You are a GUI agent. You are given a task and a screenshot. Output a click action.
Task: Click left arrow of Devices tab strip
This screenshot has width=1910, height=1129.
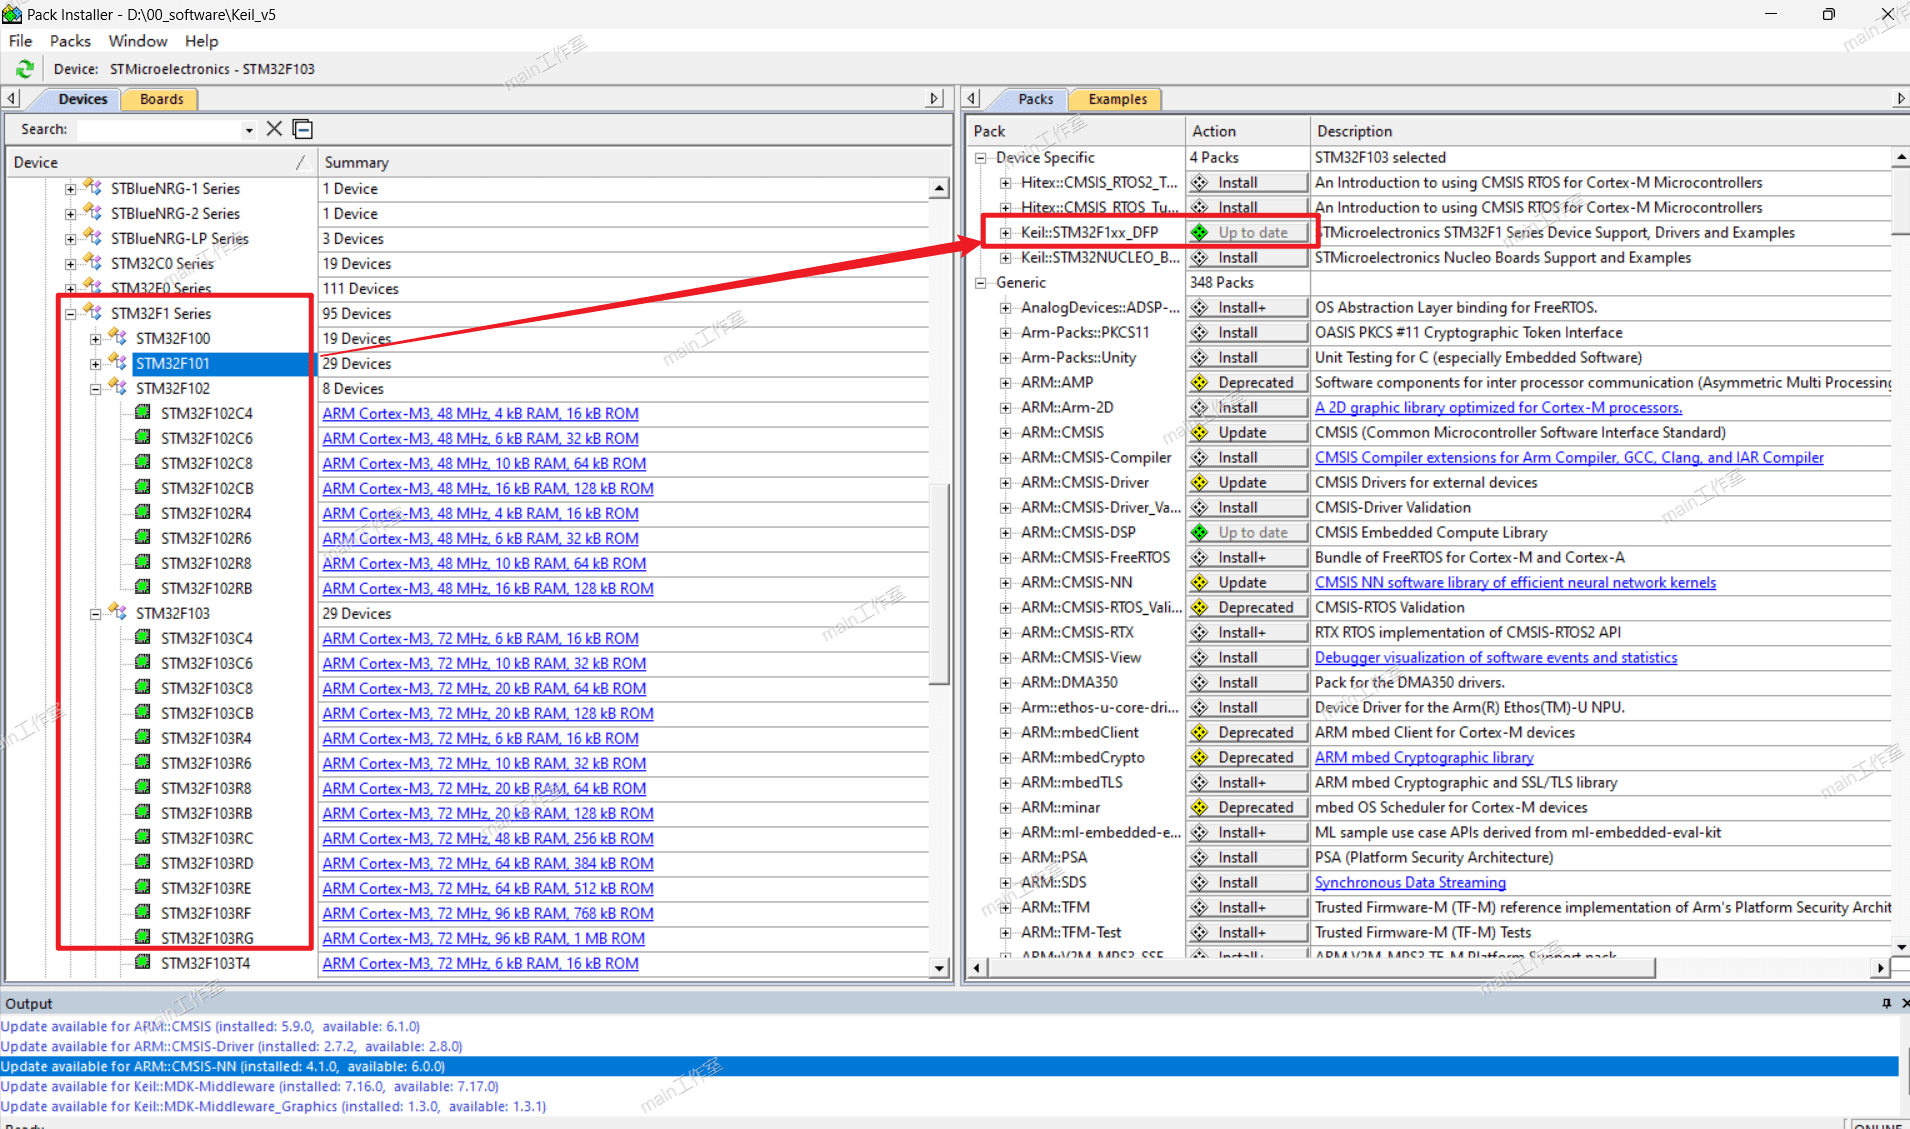[x=11, y=99]
